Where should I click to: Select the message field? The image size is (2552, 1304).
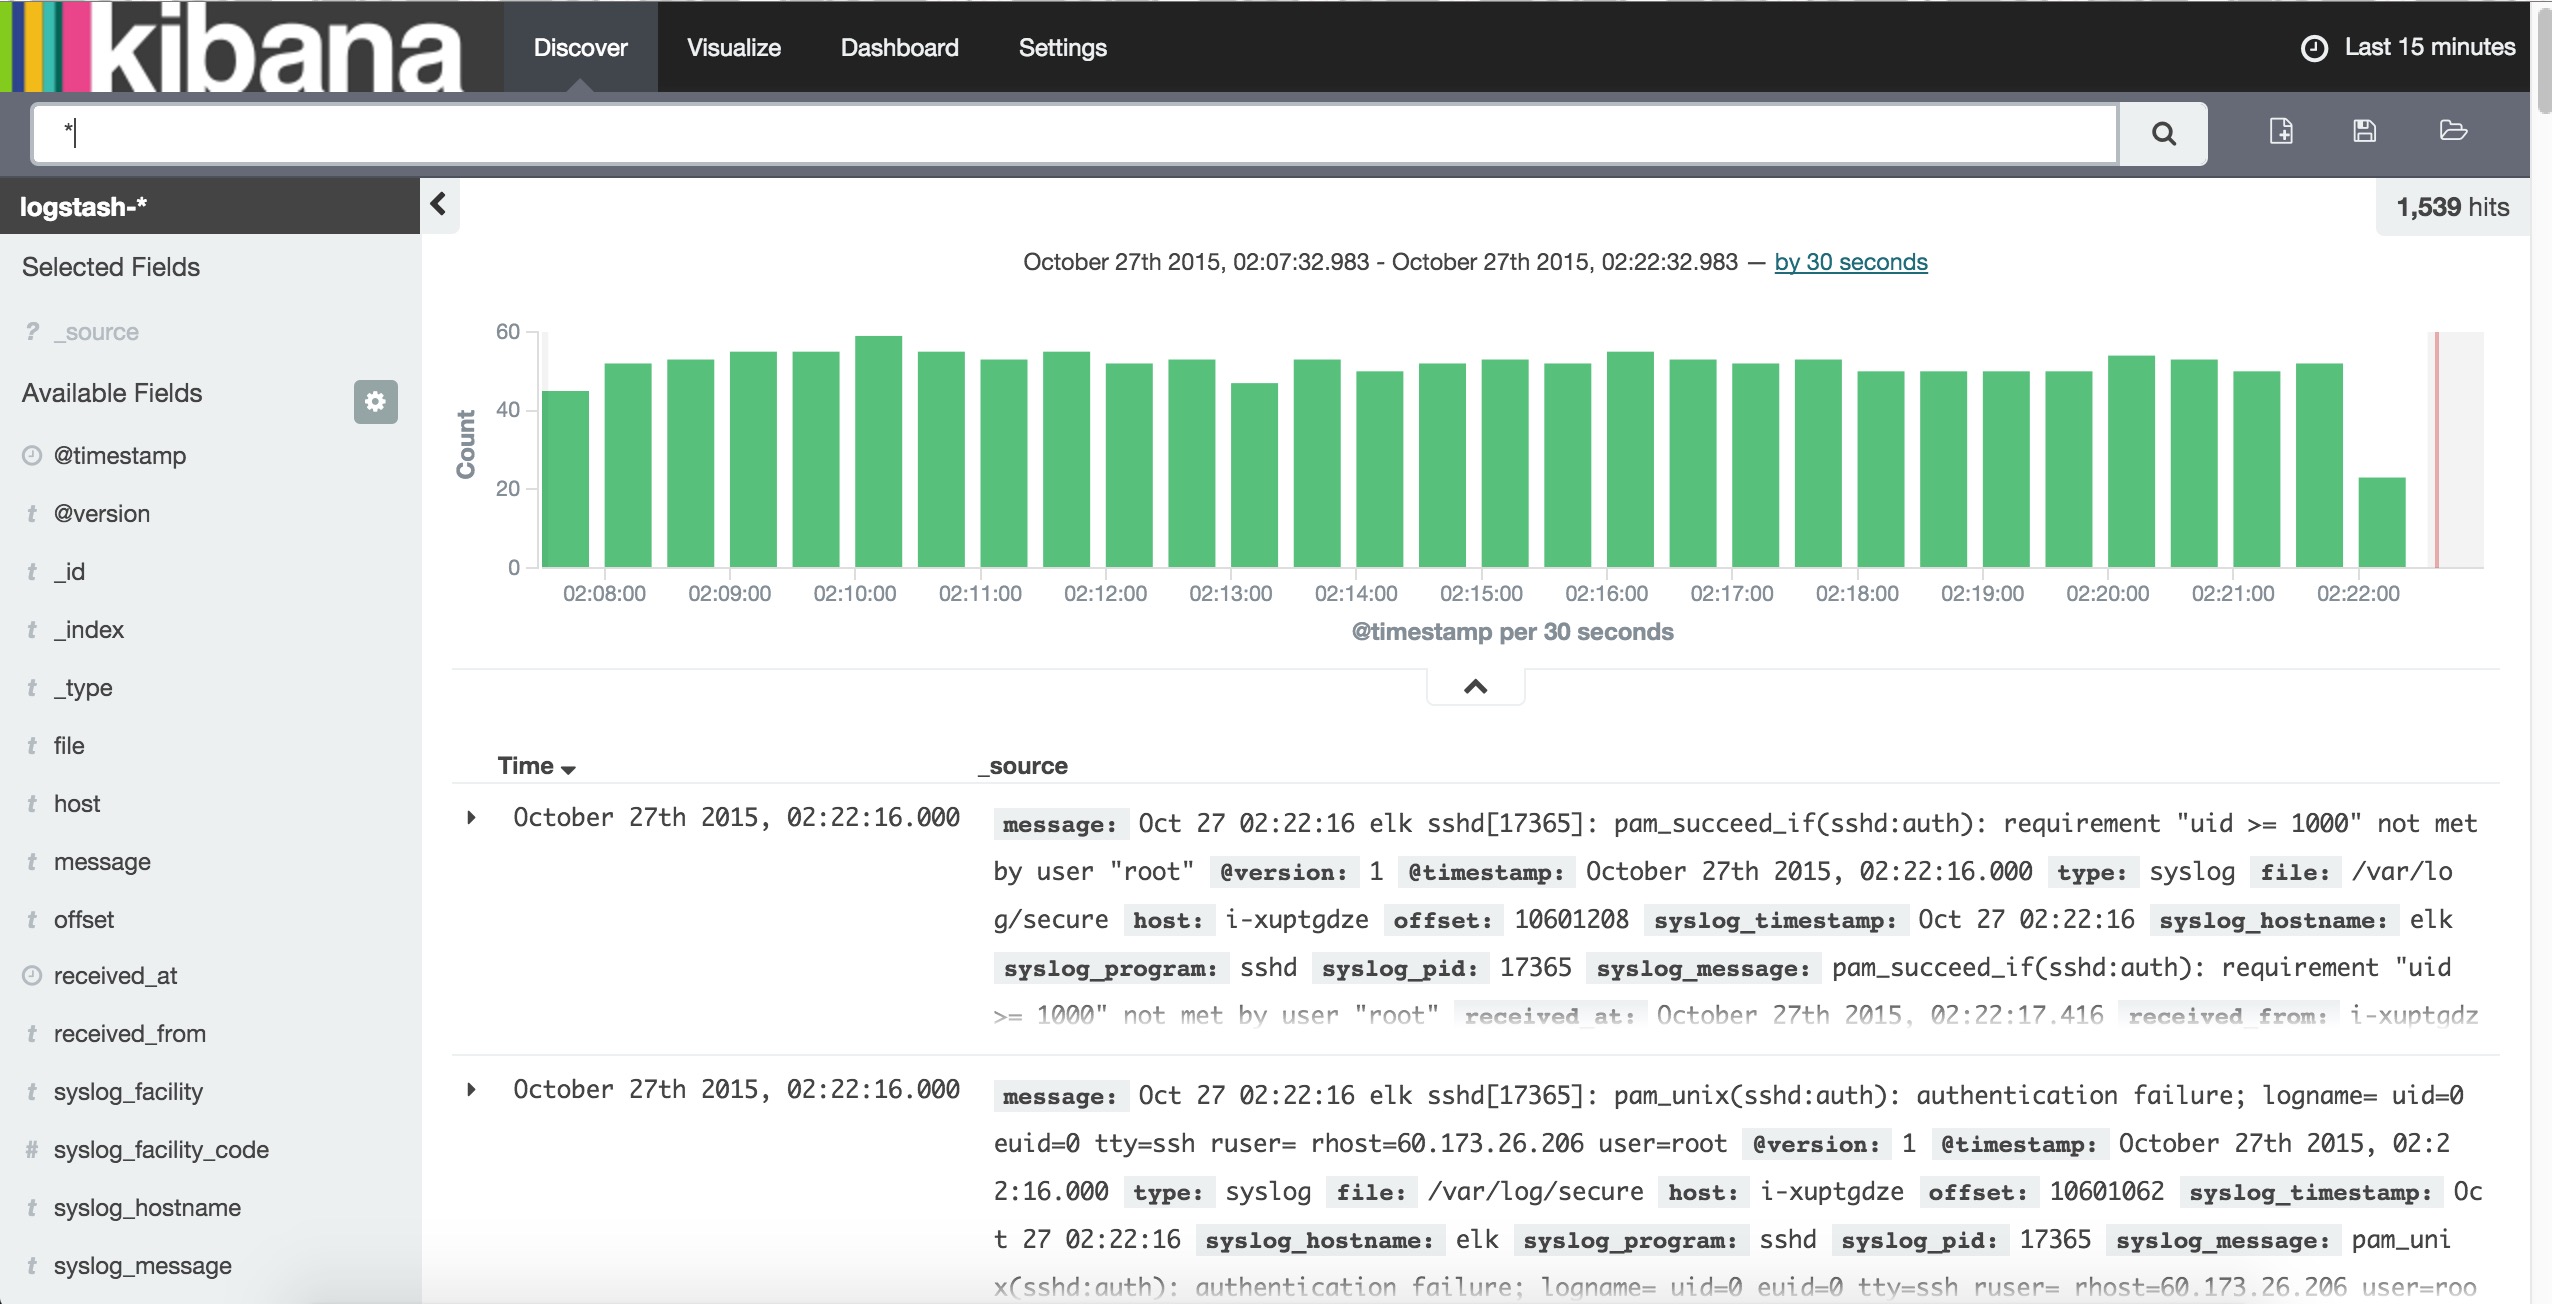[x=102, y=862]
